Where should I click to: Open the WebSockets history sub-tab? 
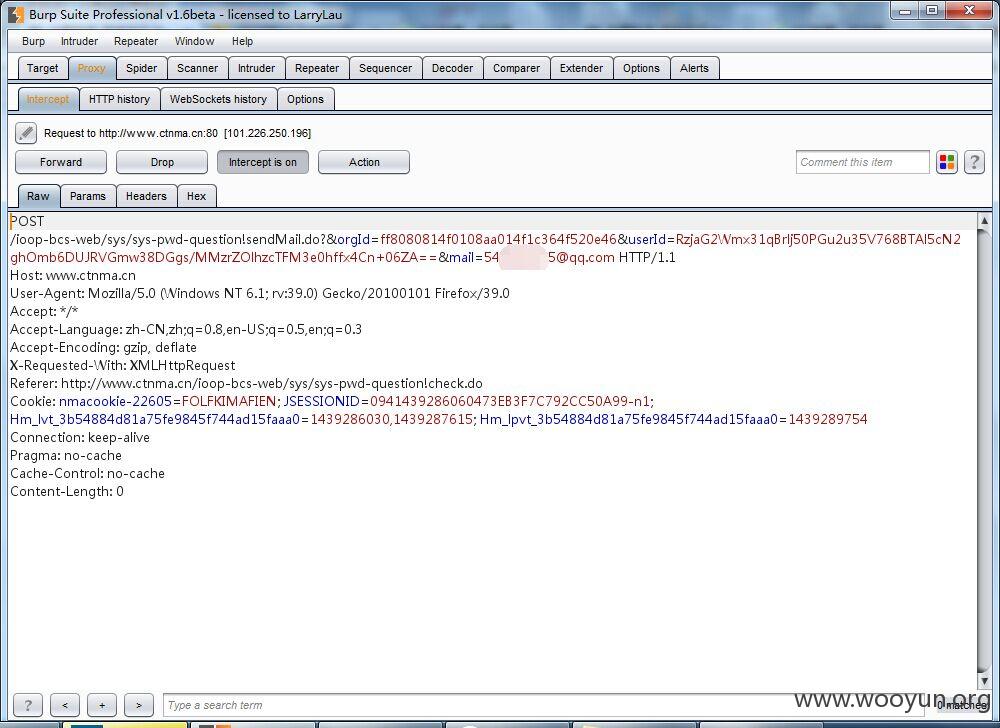click(x=218, y=99)
